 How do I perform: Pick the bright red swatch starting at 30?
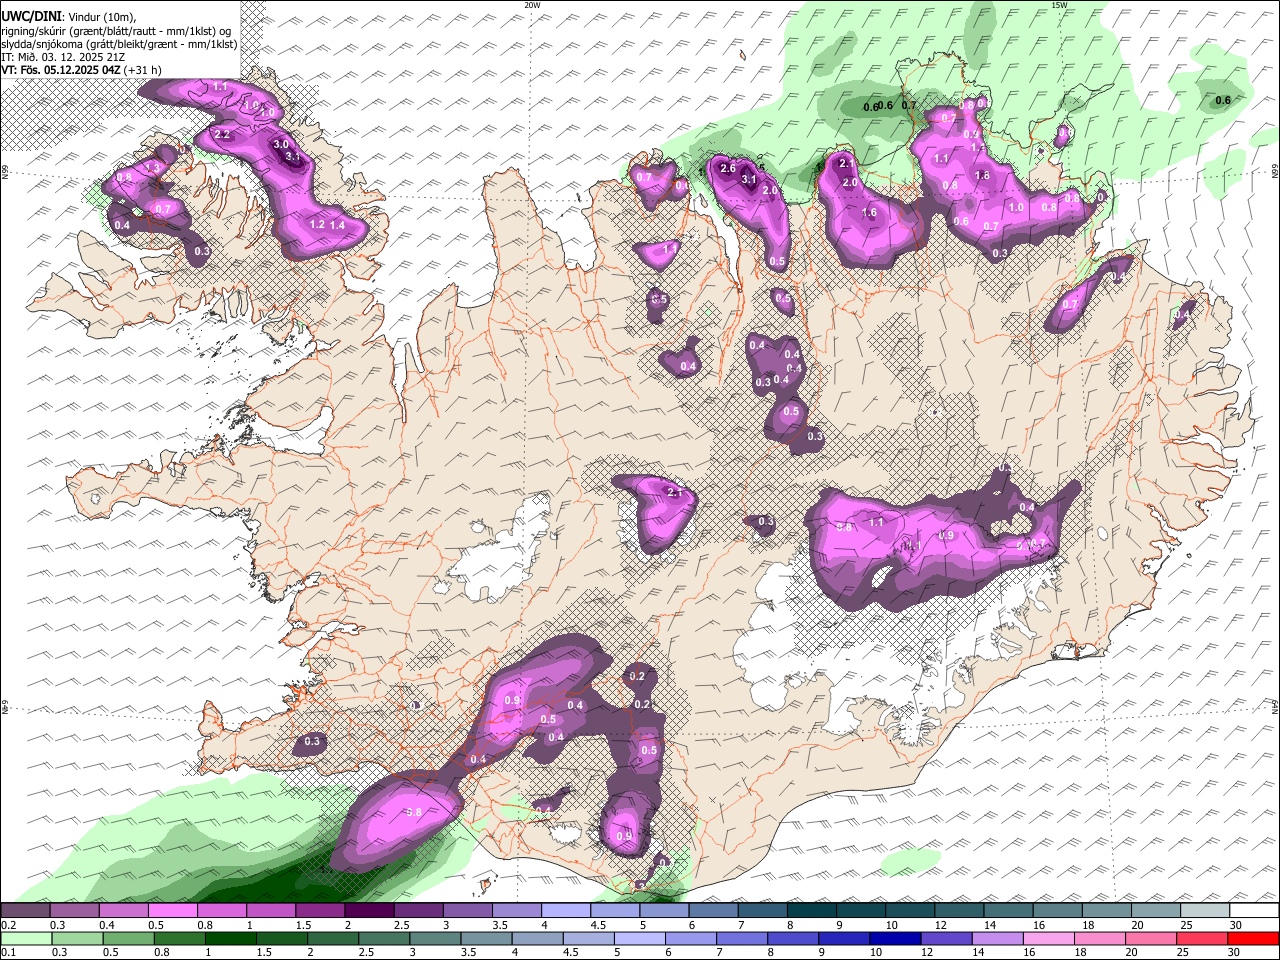tap(1253, 938)
